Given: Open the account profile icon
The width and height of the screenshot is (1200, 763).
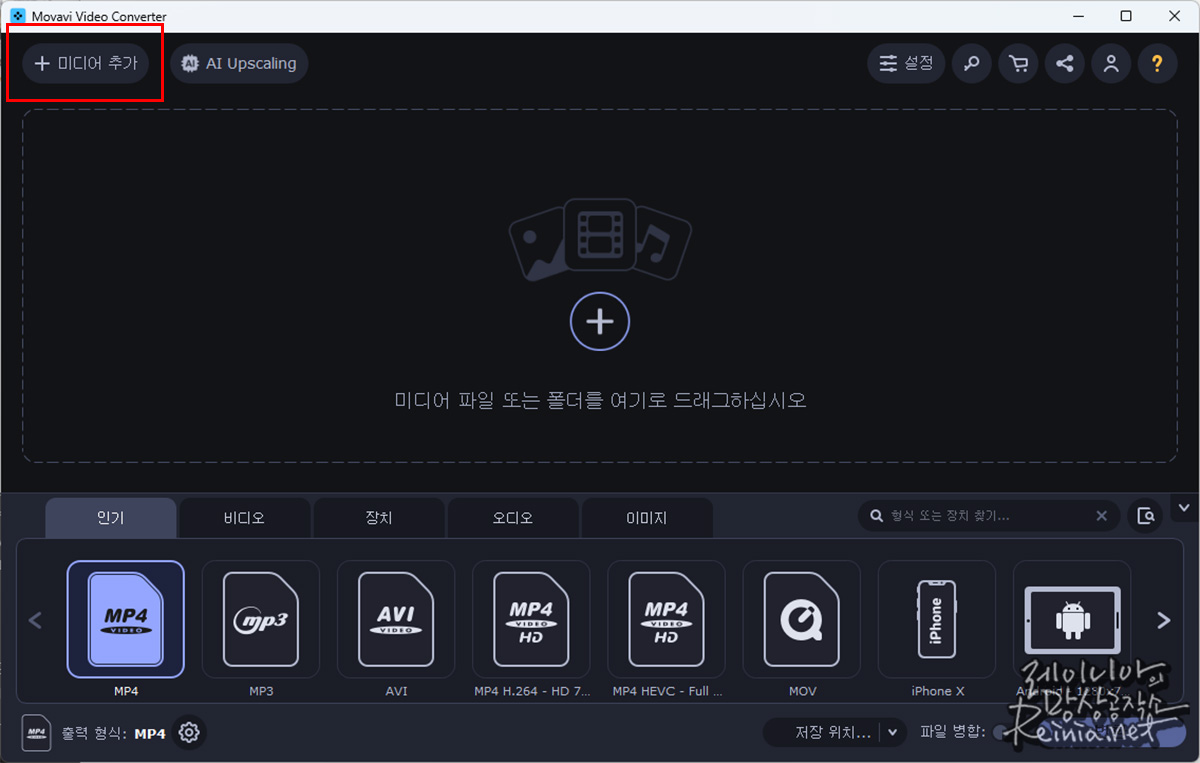Looking at the screenshot, I should [x=1111, y=62].
